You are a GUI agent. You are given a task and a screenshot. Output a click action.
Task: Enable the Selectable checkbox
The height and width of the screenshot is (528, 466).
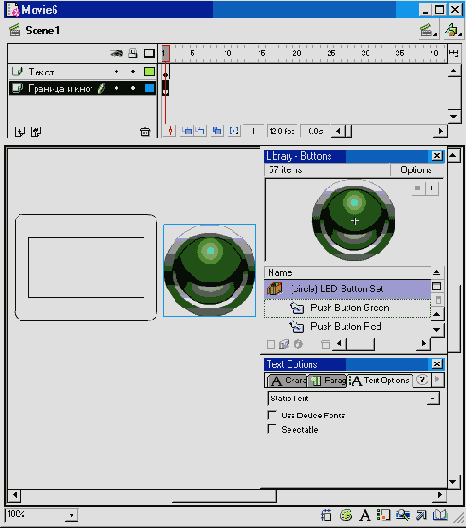click(272, 429)
